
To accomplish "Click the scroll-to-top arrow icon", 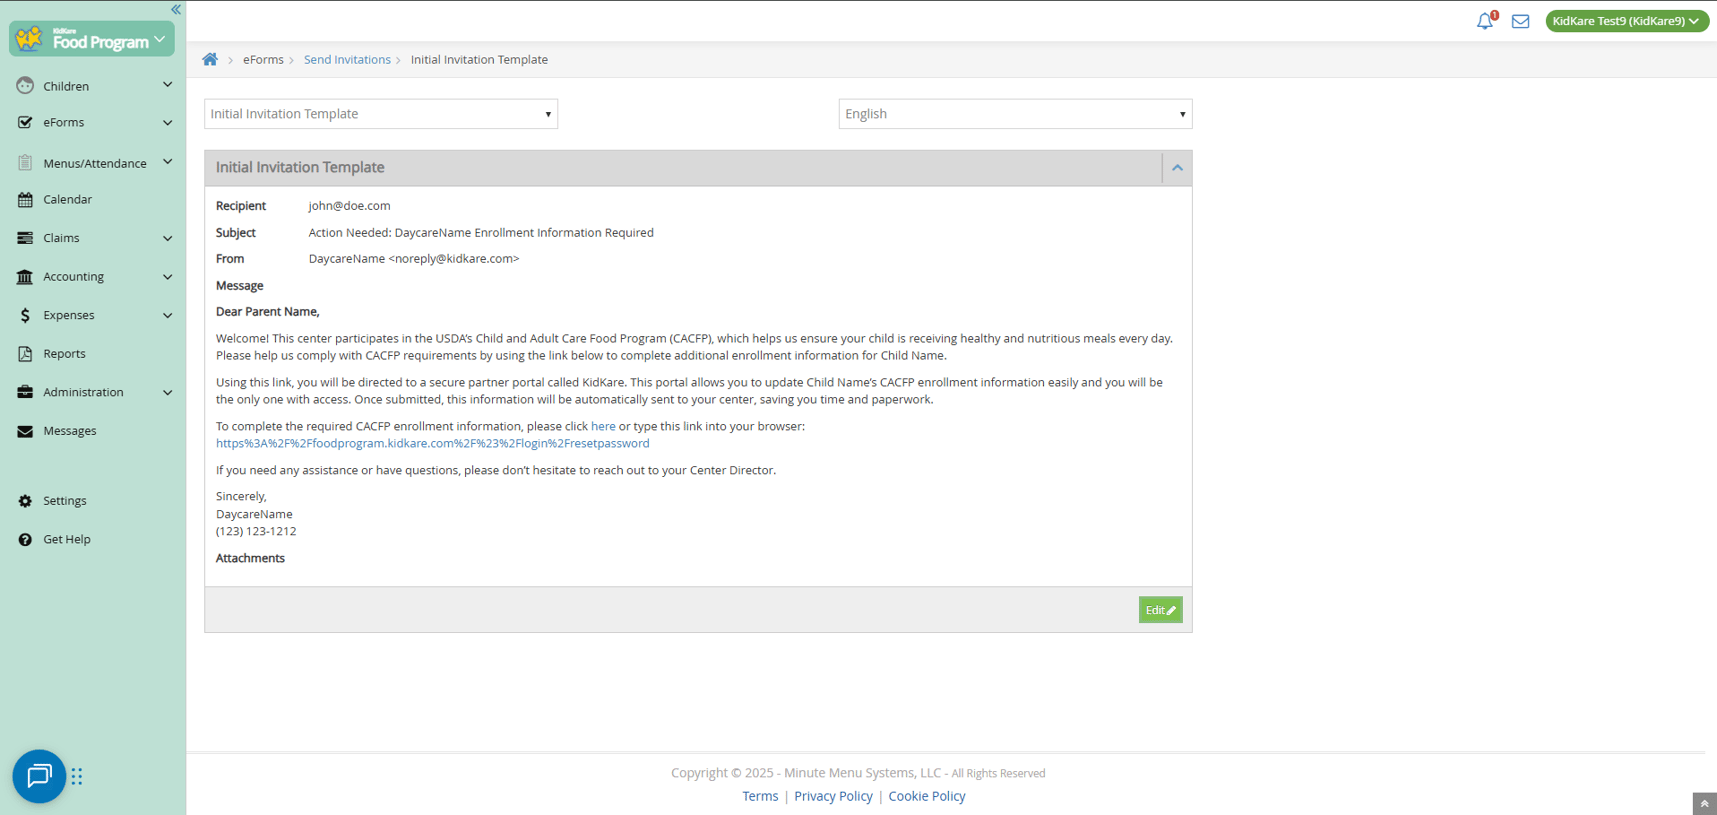I will pos(1704,804).
